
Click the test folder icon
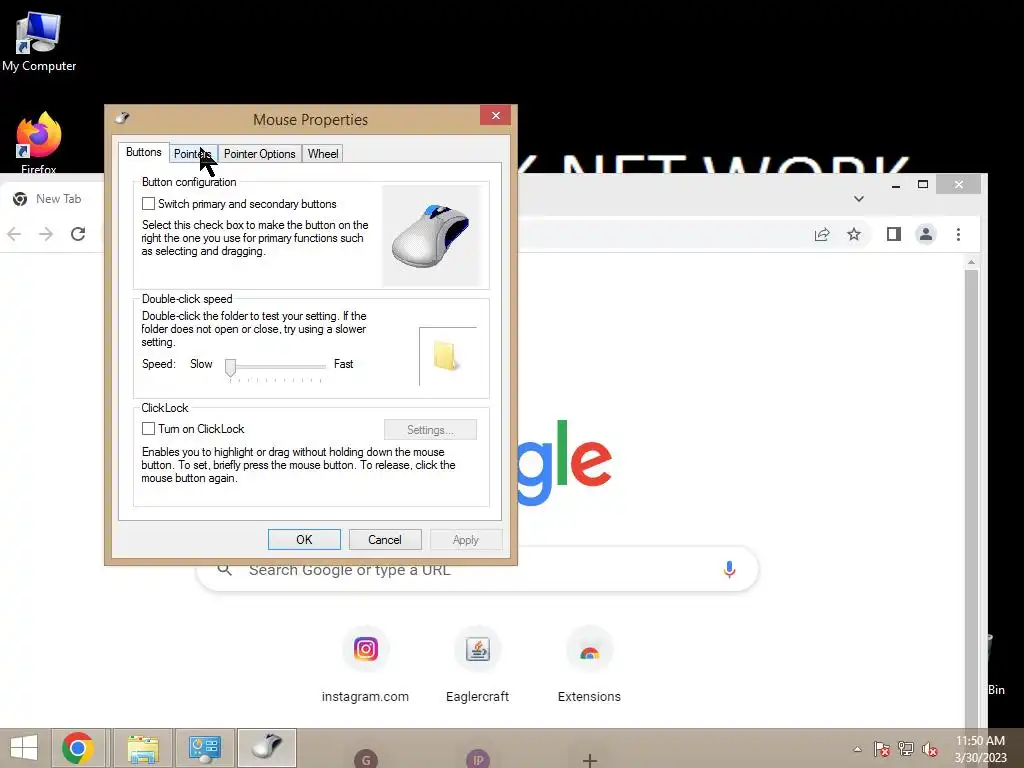point(447,357)
